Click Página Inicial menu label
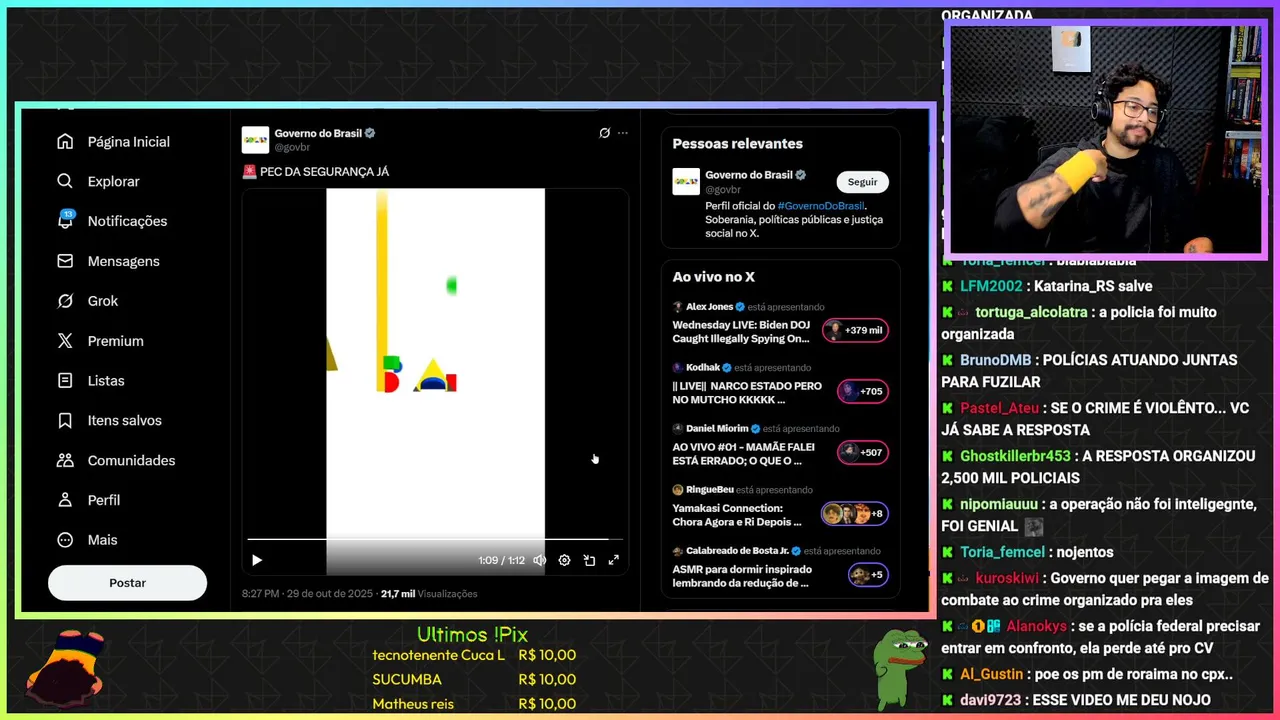The width and height of the screenshot is (1280, 720). click(x=128, y=142)
